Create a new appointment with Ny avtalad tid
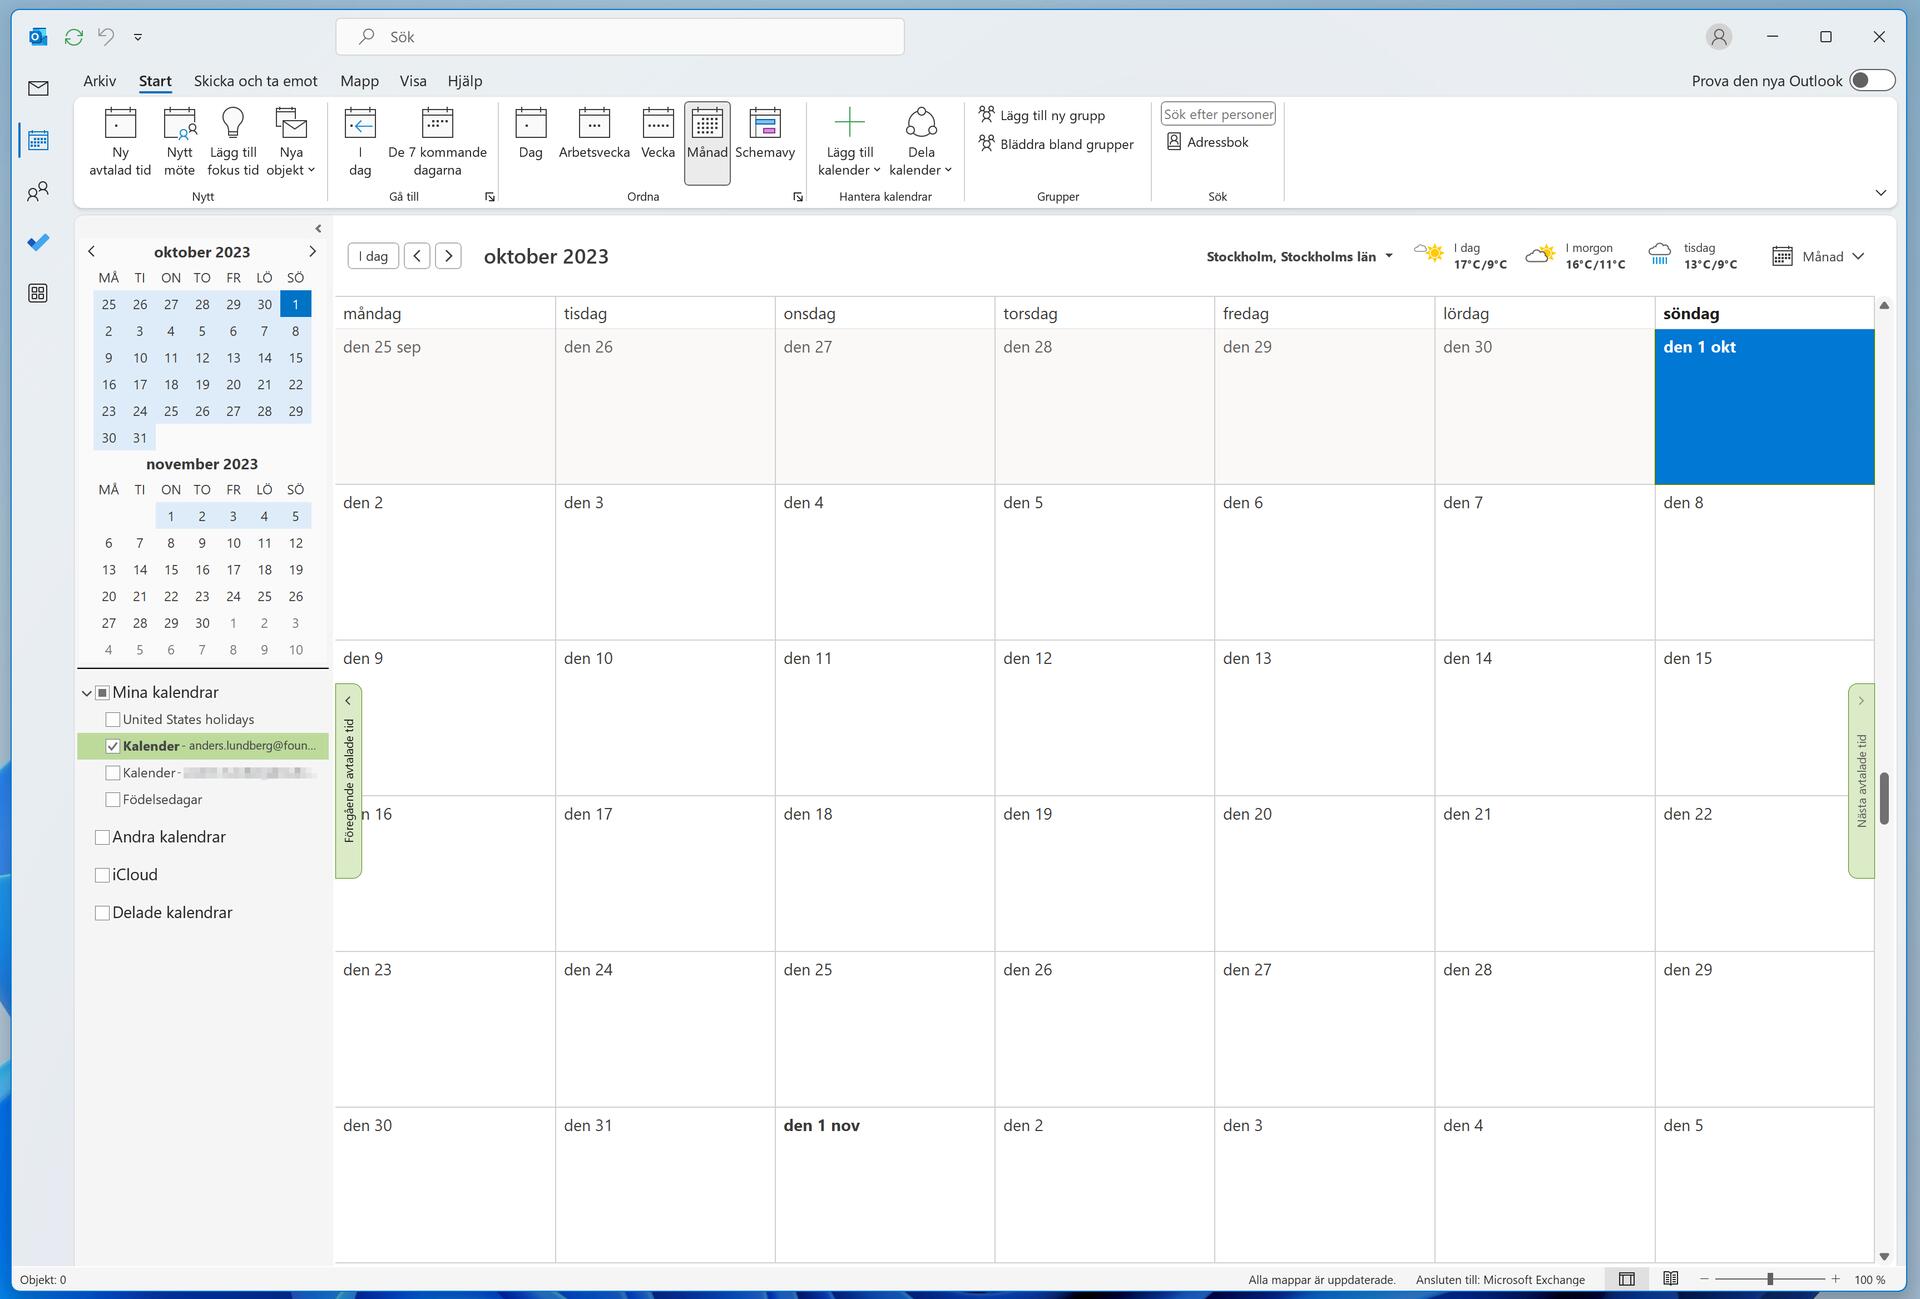 (120, 140)
